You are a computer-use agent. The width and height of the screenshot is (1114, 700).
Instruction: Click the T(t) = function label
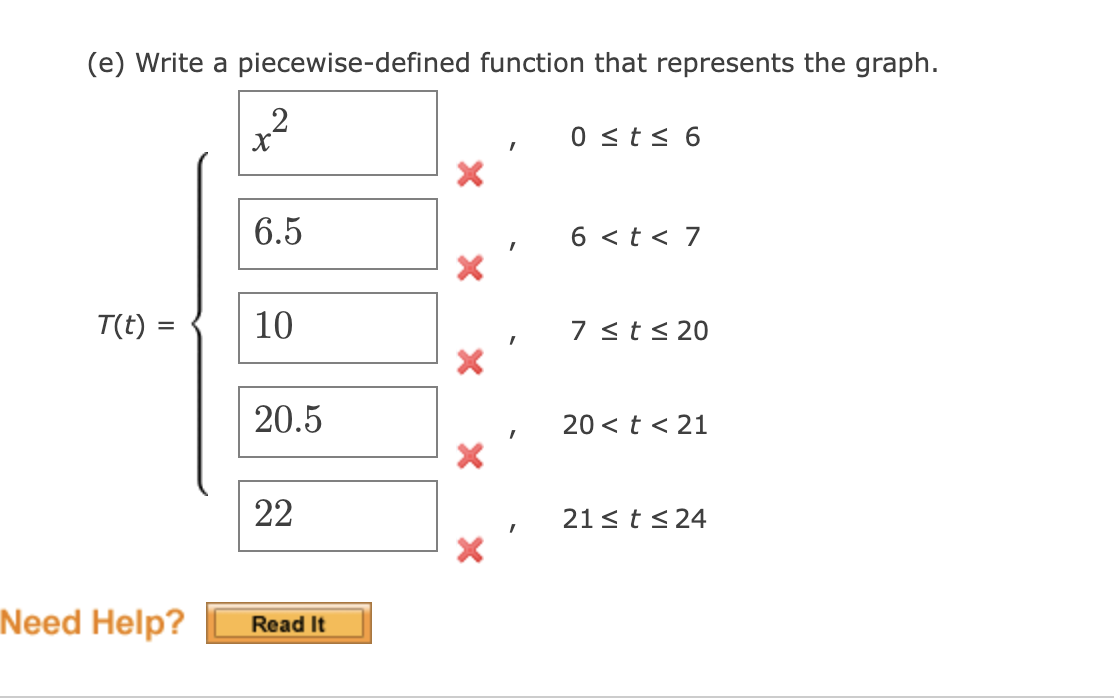[x=137, y=325]
